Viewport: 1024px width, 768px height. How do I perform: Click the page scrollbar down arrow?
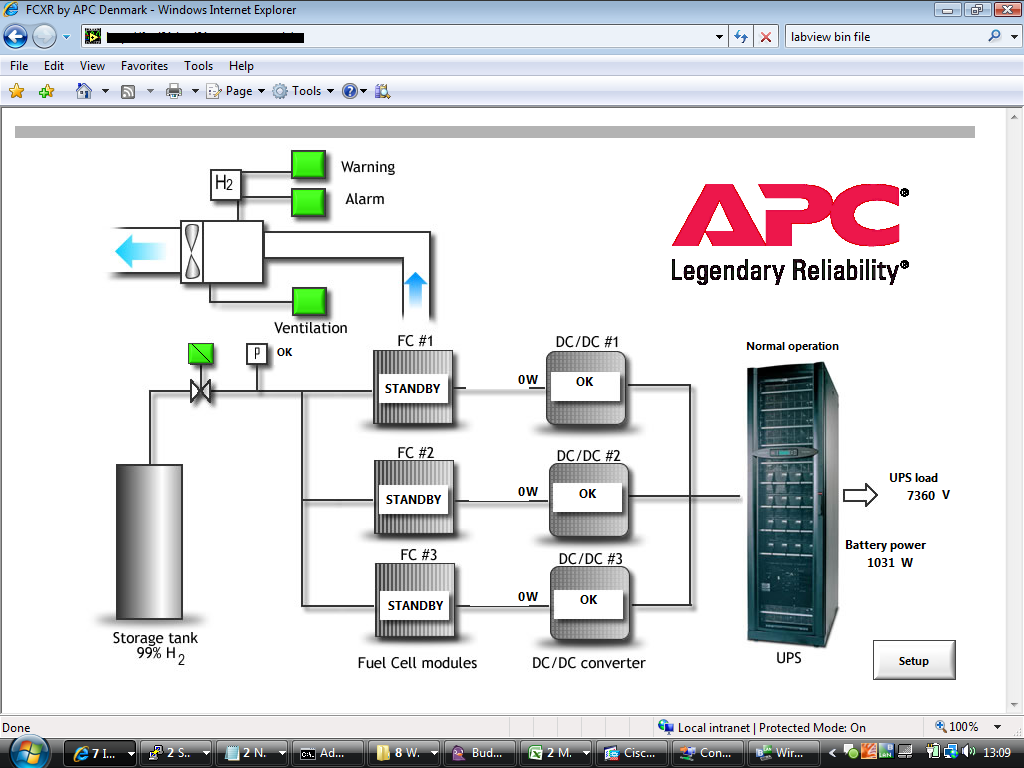pos(1014,705)
